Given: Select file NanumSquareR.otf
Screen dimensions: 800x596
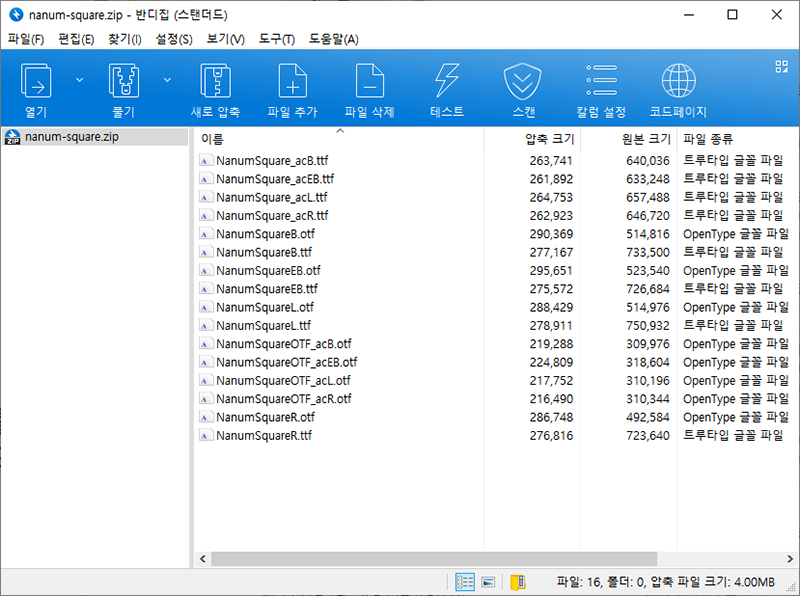Looking at the screenshot, I should [x=265, y=417].
